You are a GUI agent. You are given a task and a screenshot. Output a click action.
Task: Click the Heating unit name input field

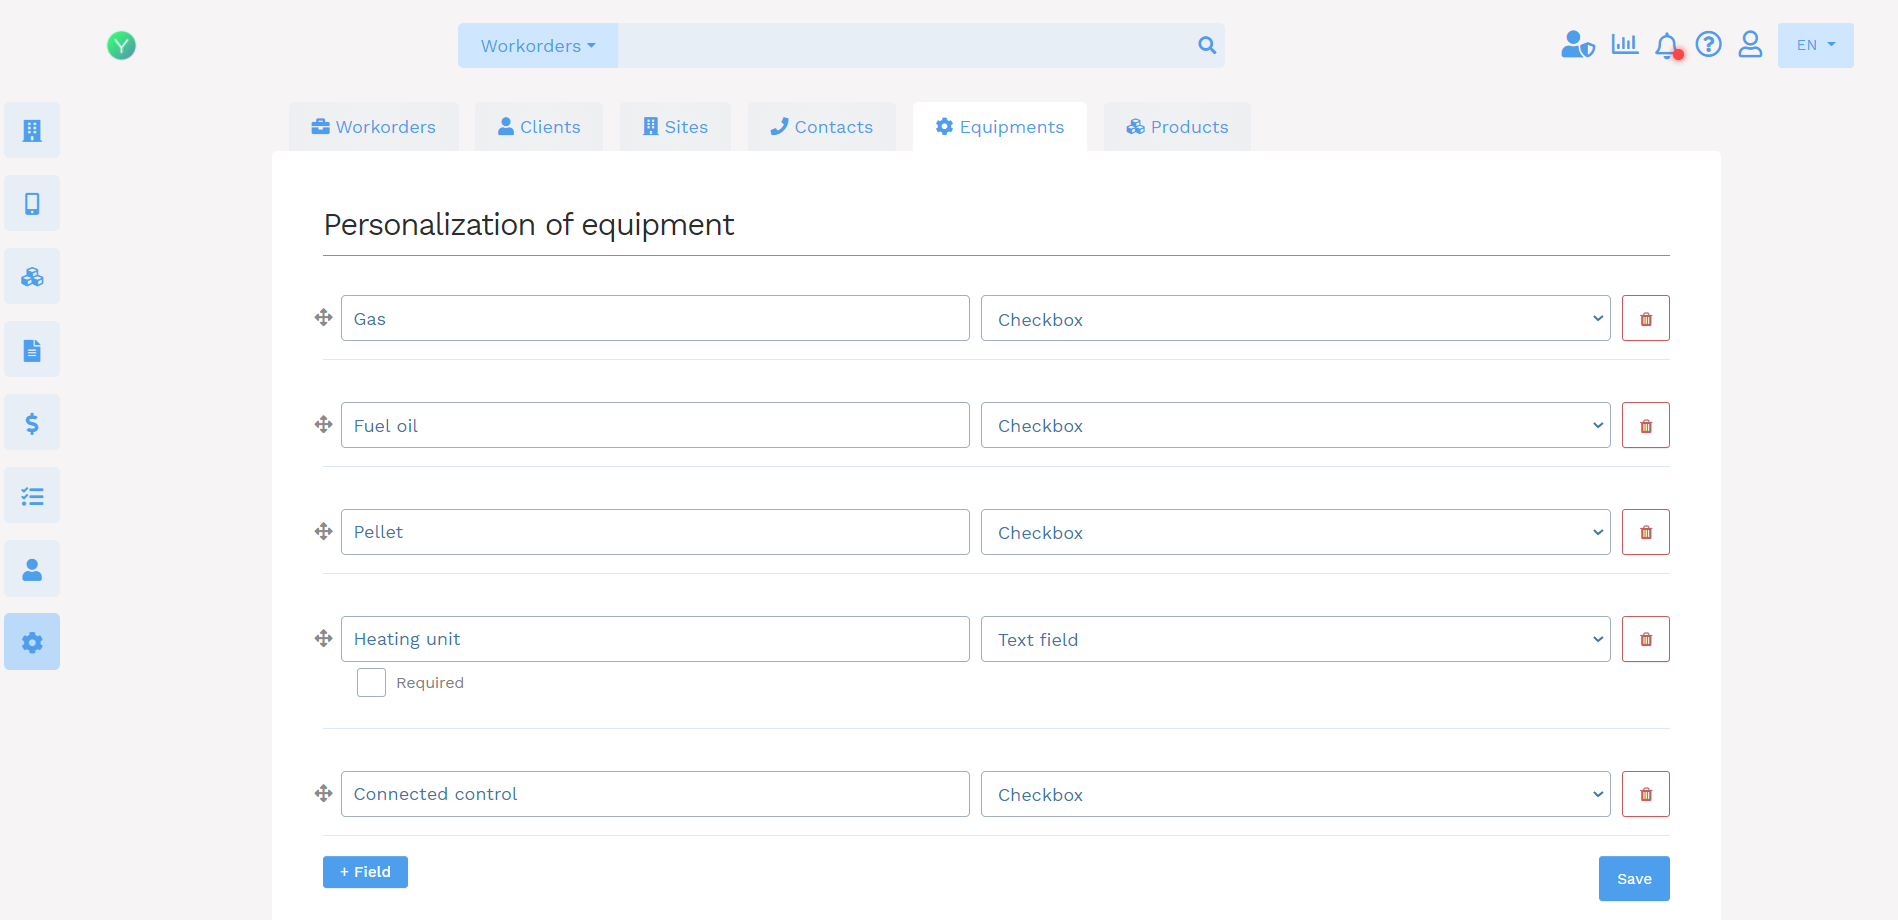click(x=655, y=639)
